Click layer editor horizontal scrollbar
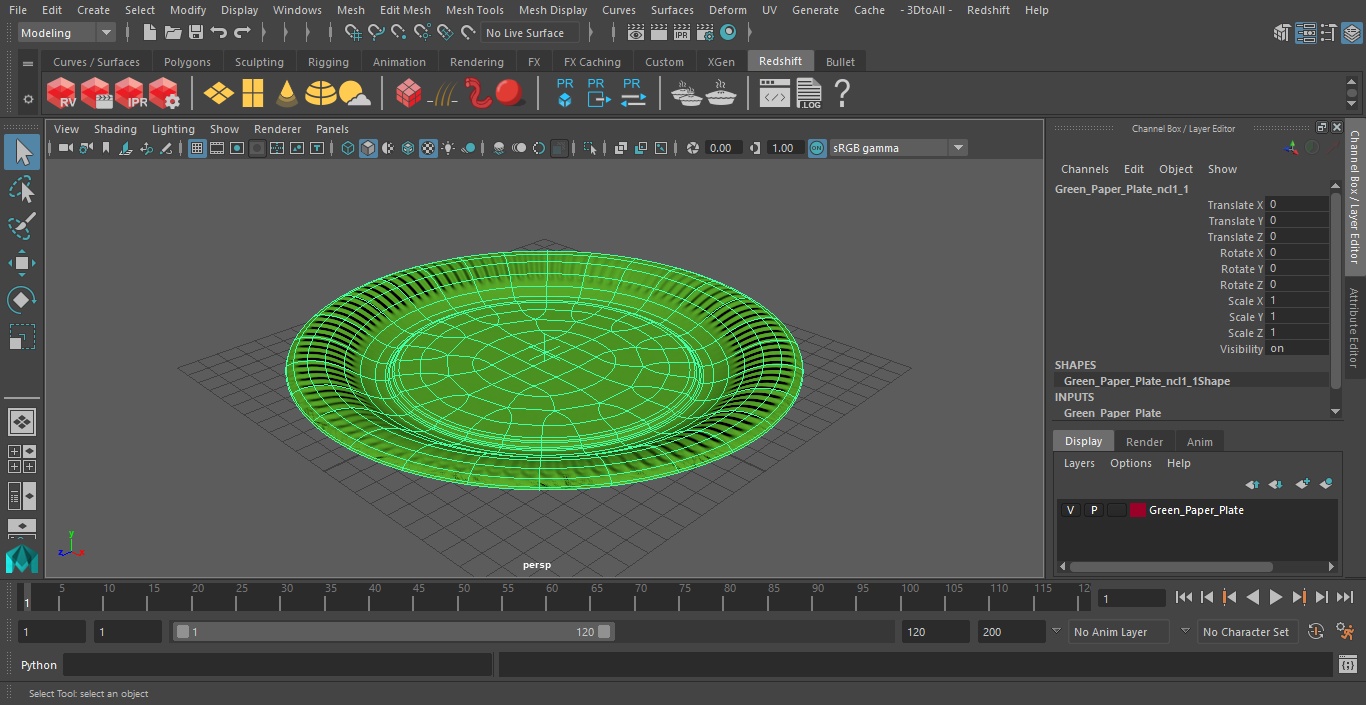Viewport: 1366px width, 705px height. click(x=1171, y=567)
